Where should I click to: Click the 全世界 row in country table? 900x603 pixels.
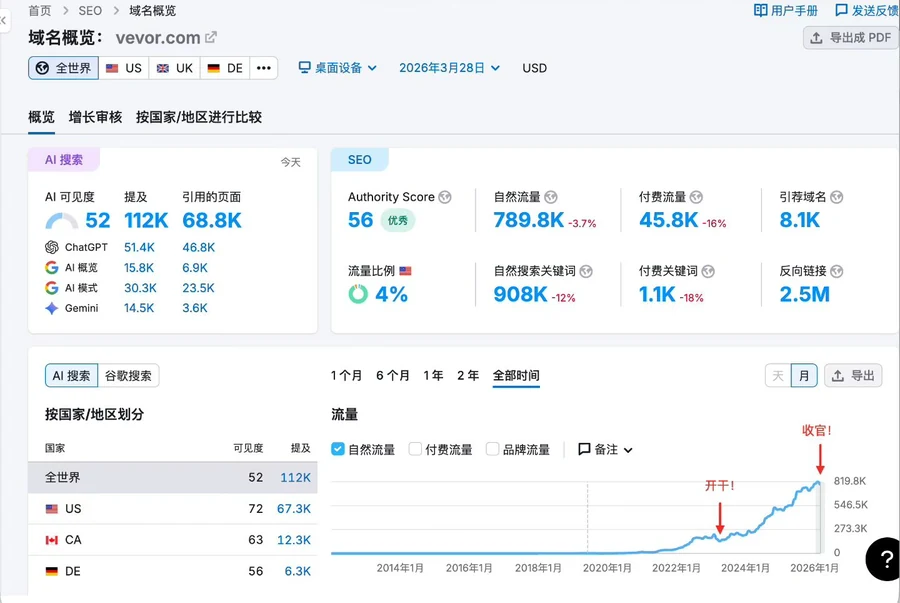point(173,477)
